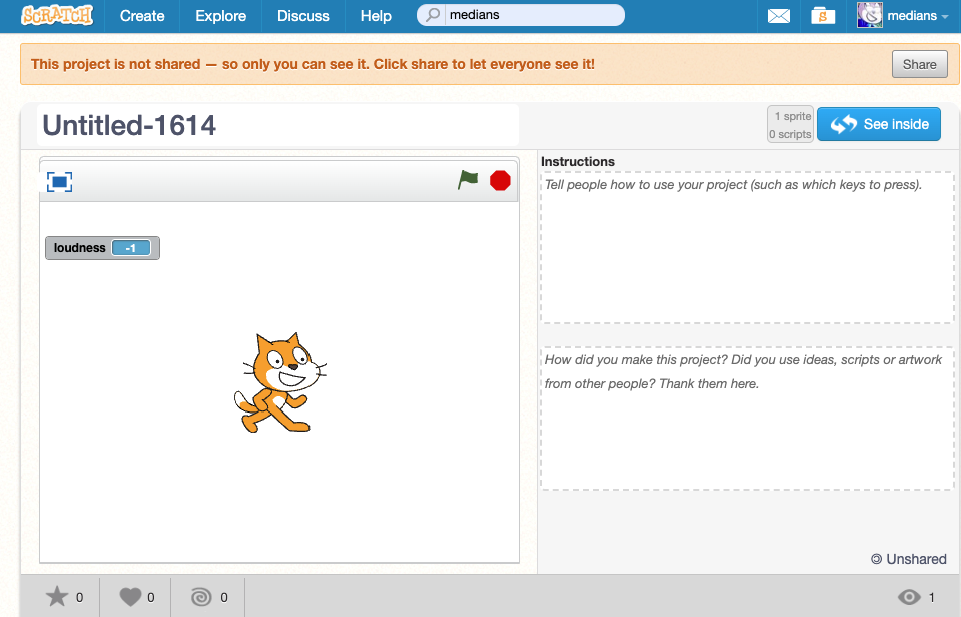The image size is (961, 617).
Task: Click into the Instructions text box
Action: point(747,248)
